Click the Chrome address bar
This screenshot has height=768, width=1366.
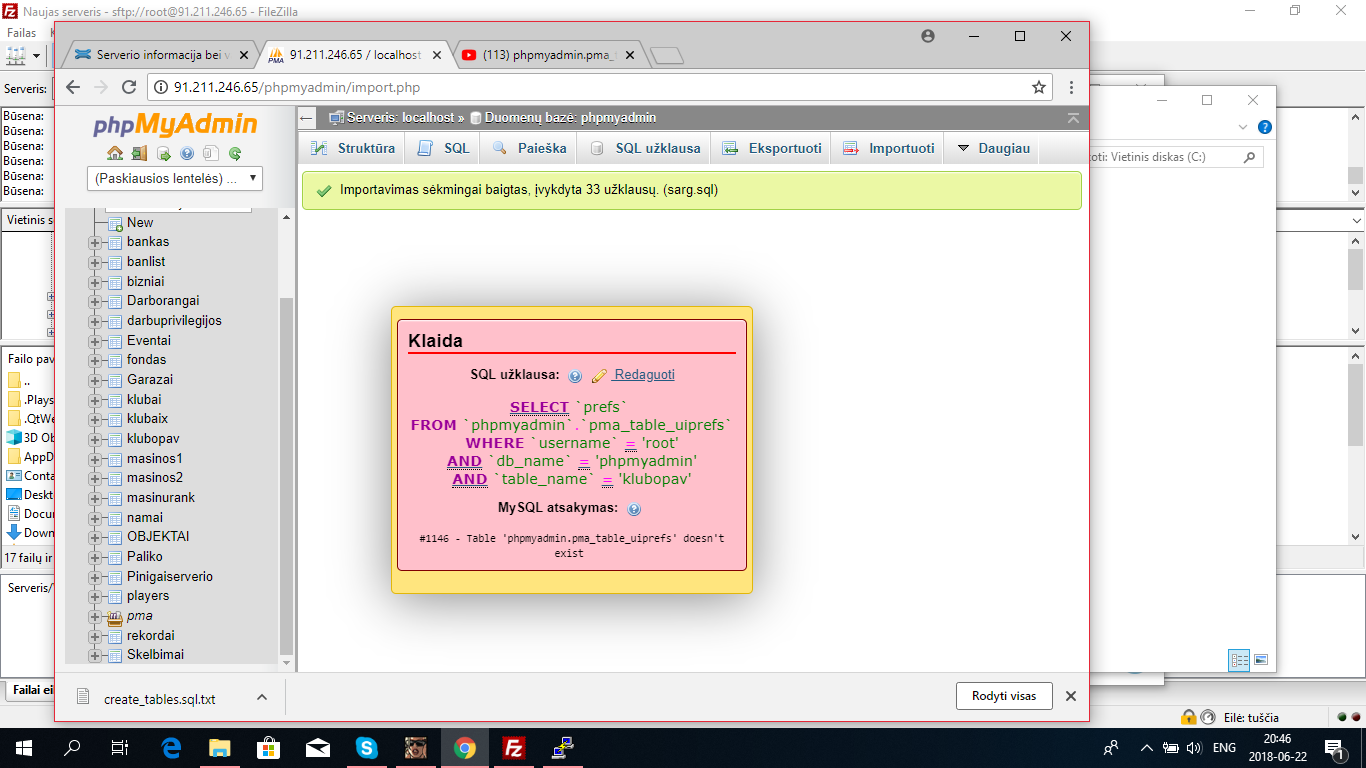tap(600, 88)
